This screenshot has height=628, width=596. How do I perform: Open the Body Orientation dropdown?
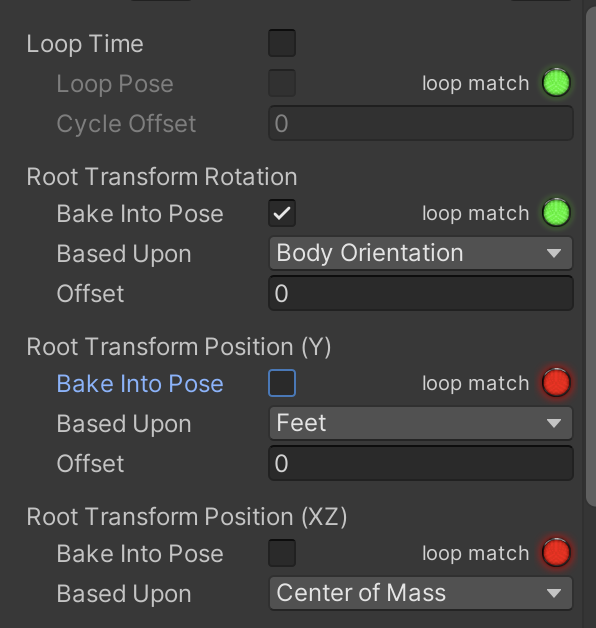pyautogui.click(x=421, y=253)
